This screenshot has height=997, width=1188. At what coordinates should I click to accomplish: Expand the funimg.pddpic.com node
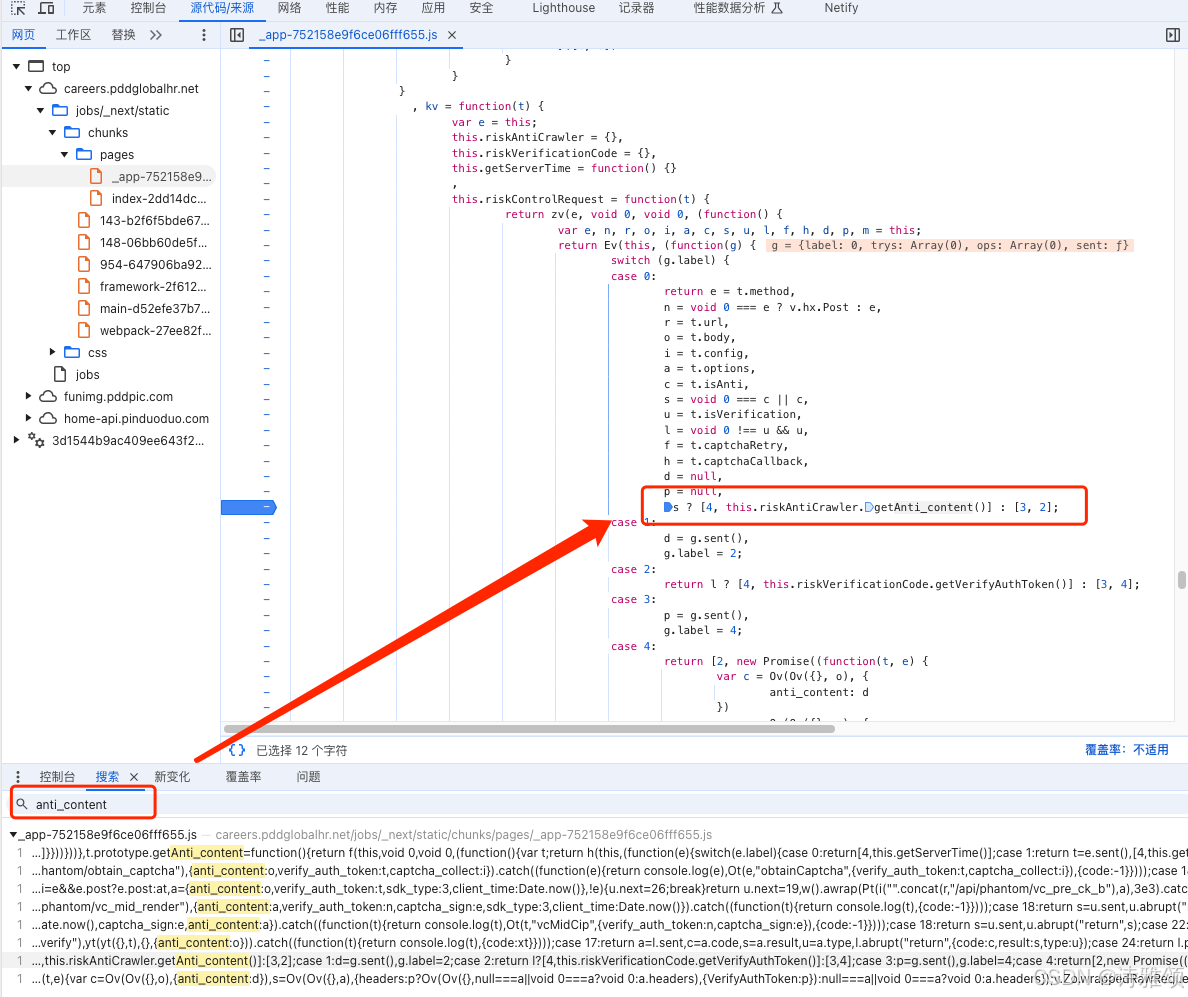[28, 395]
